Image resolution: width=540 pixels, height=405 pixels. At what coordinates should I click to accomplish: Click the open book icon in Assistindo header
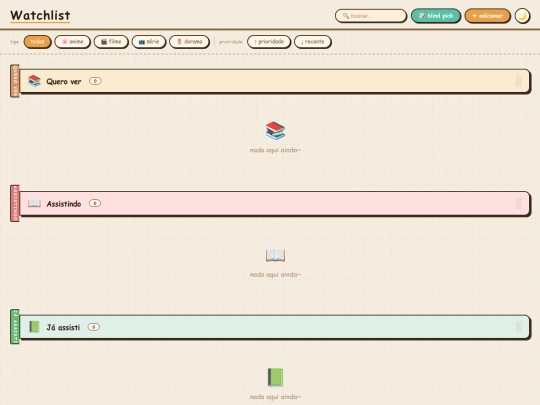34,203
